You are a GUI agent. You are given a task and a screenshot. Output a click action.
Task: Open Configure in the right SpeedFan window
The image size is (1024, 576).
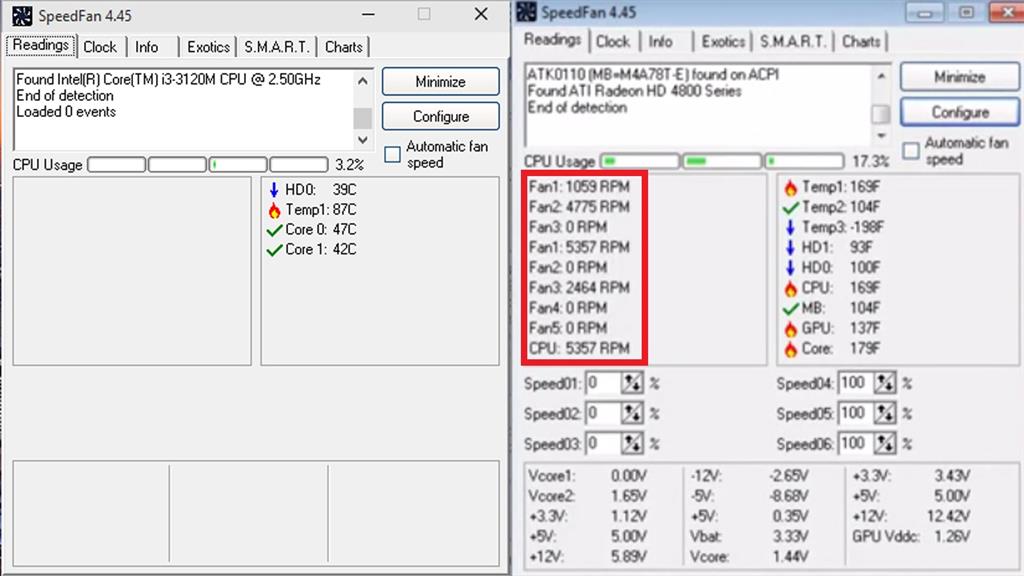point(960,112)
